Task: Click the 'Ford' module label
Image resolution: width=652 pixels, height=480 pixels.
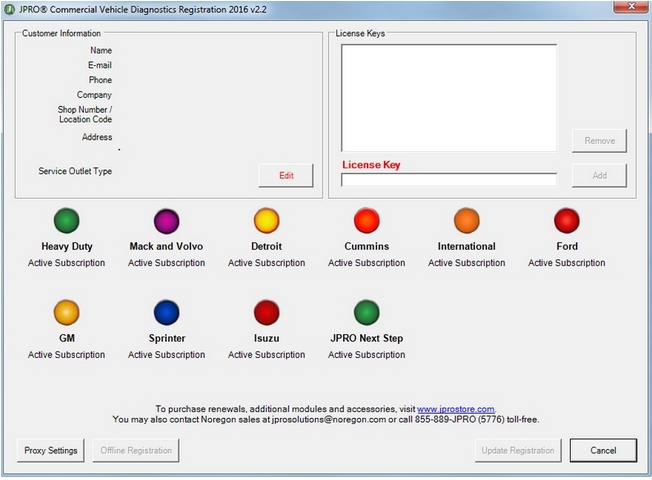Action: click(567, 246)
